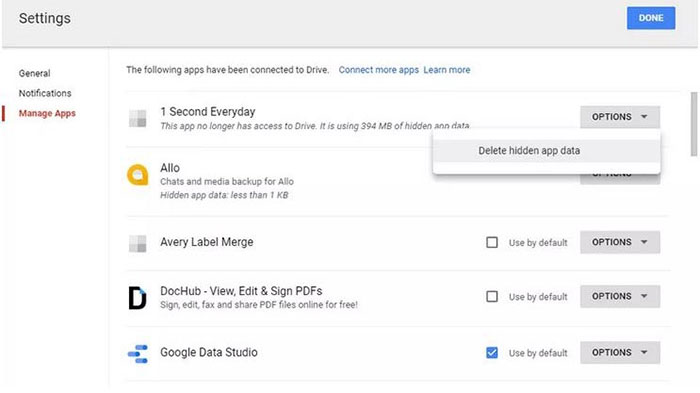Click the 1 Second Everyday app name

208,112
